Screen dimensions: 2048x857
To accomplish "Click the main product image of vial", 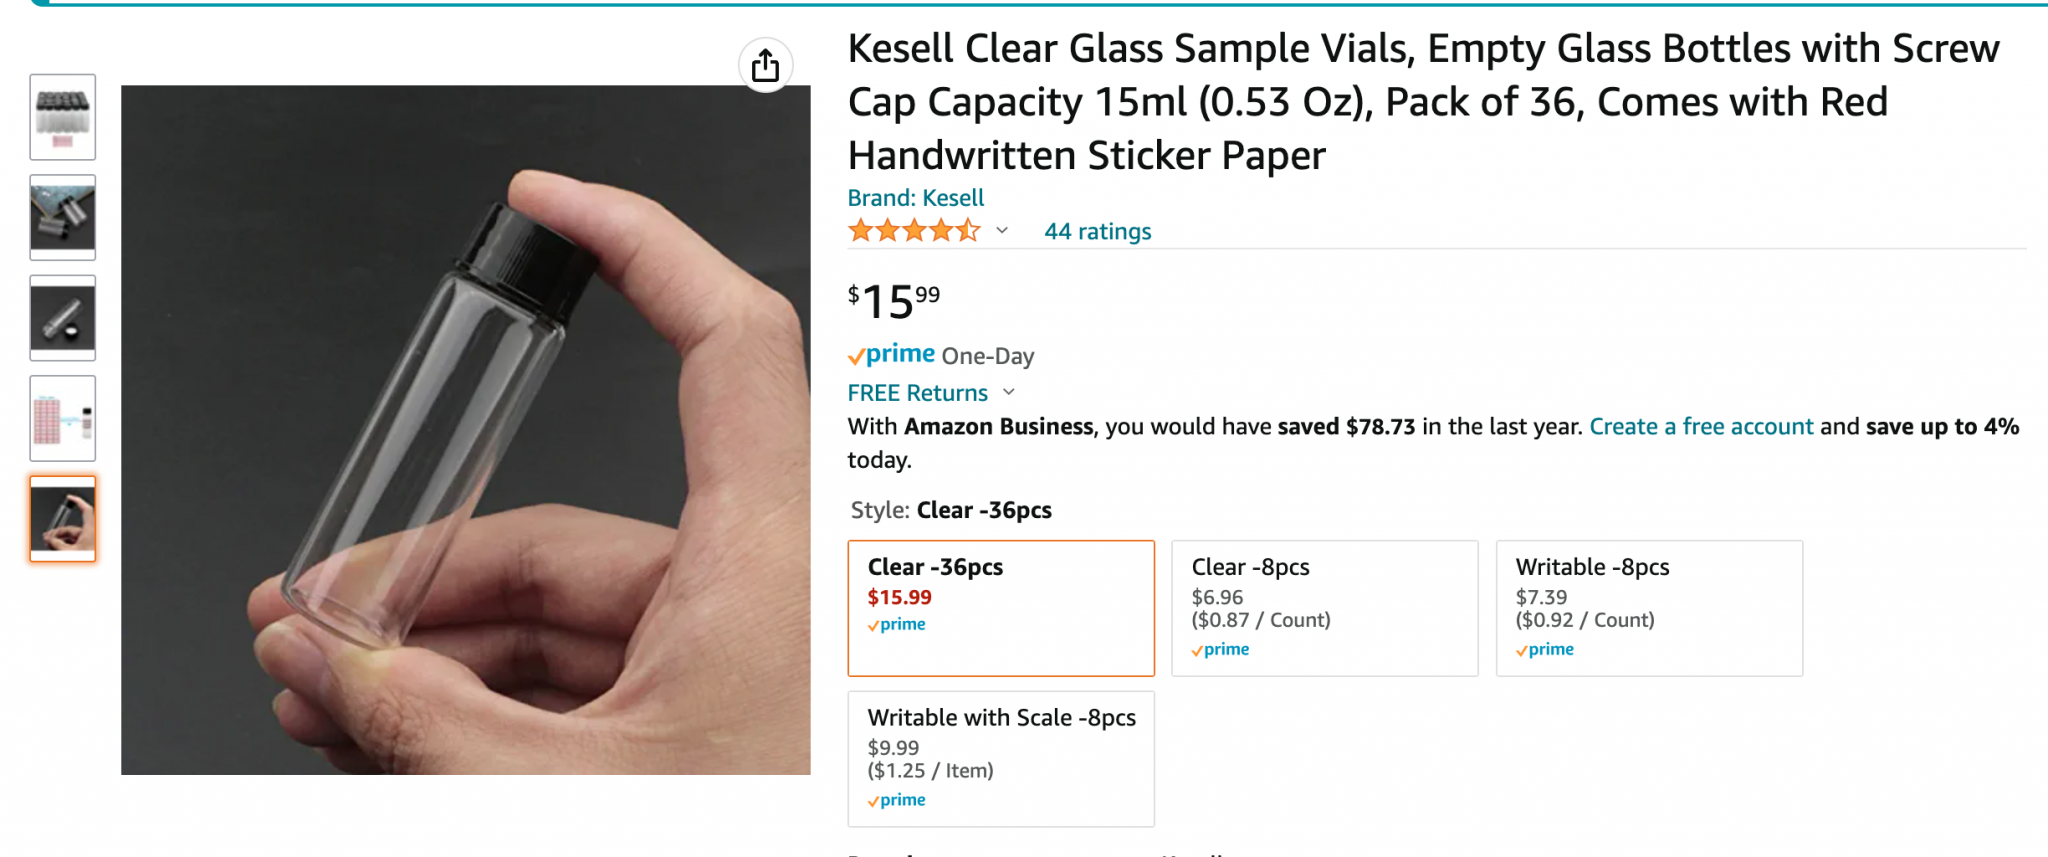I will coord(465,430).
